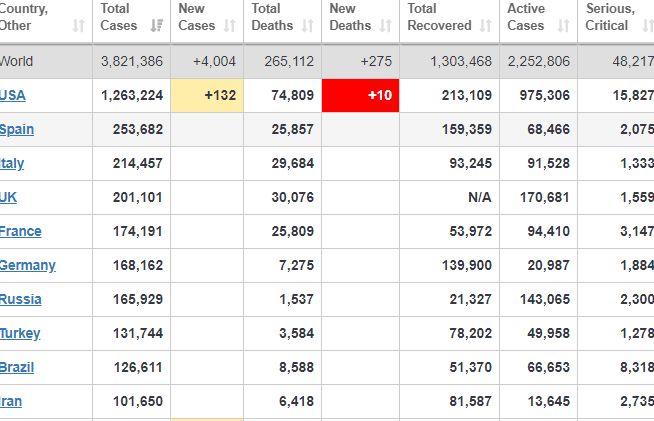Click the yellow +132 new cases cell

(x=206, y=95)
